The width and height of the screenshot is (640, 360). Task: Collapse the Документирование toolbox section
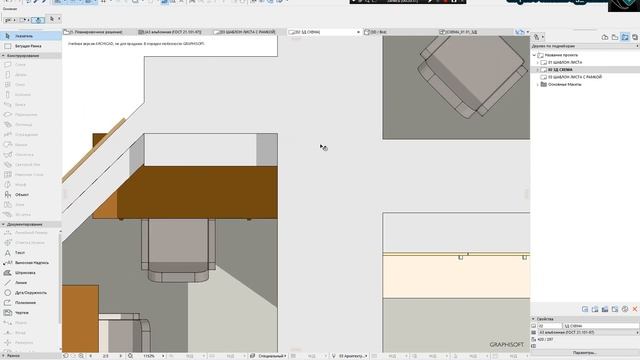pos(3,224)
